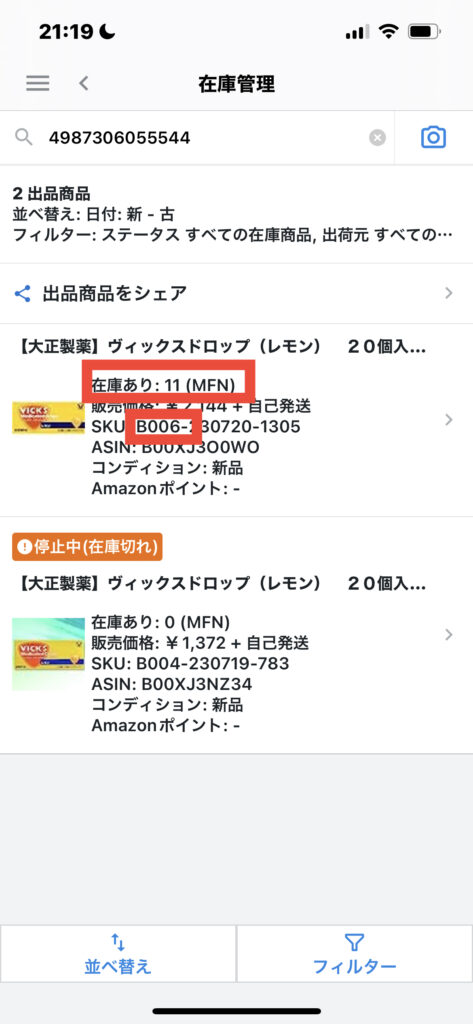Select the 並べ替え bottom tab
The image size is (473, 1024).
[x=118, y=953]
